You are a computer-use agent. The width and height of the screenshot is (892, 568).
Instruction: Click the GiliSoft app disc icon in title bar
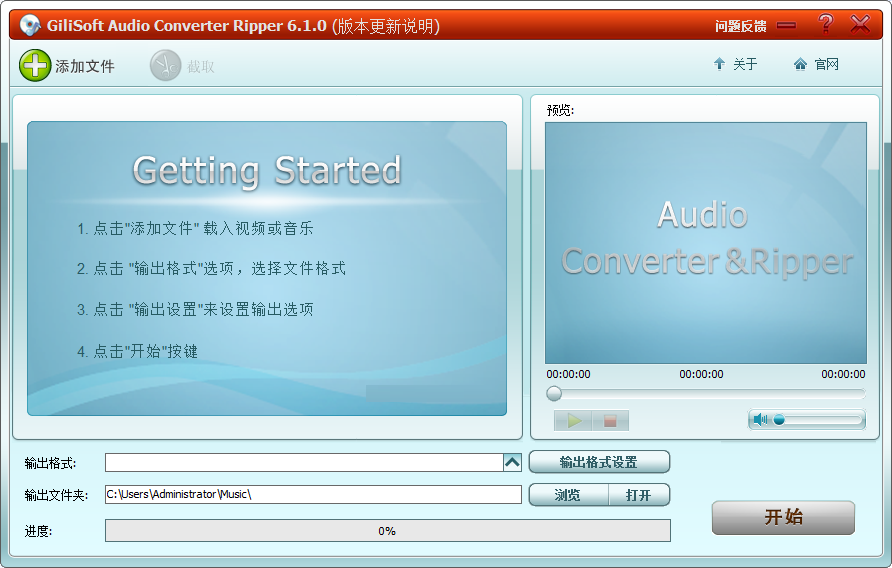coord(30,25)
